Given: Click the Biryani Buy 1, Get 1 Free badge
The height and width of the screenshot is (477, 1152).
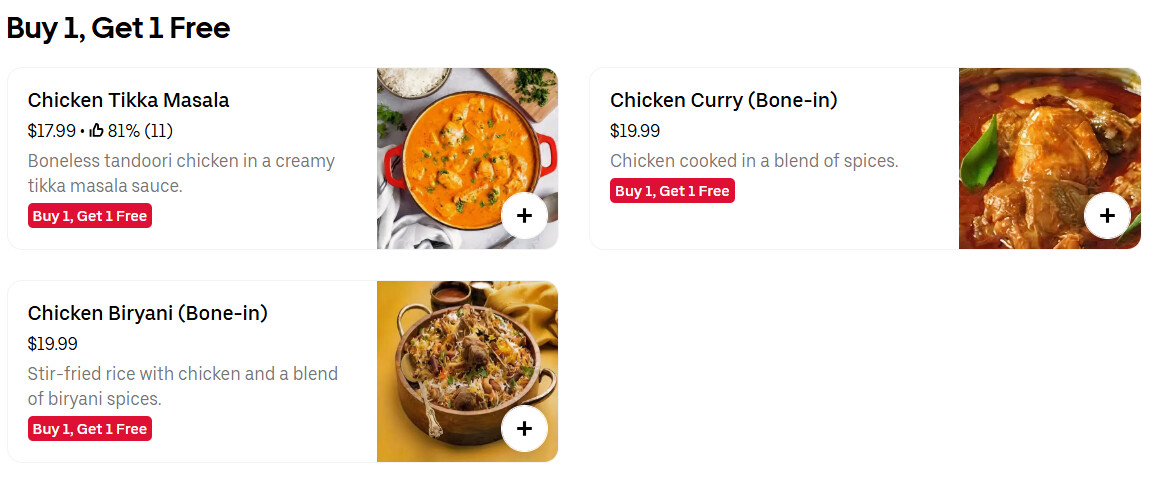Looking at the screenshot, I should tap(90, 429).
